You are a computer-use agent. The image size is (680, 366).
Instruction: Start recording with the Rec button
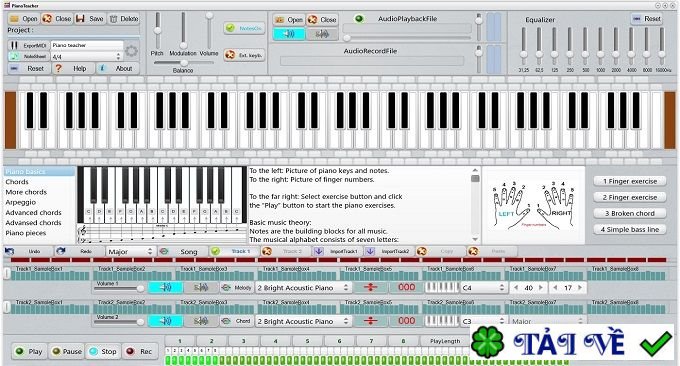point(139,351)
